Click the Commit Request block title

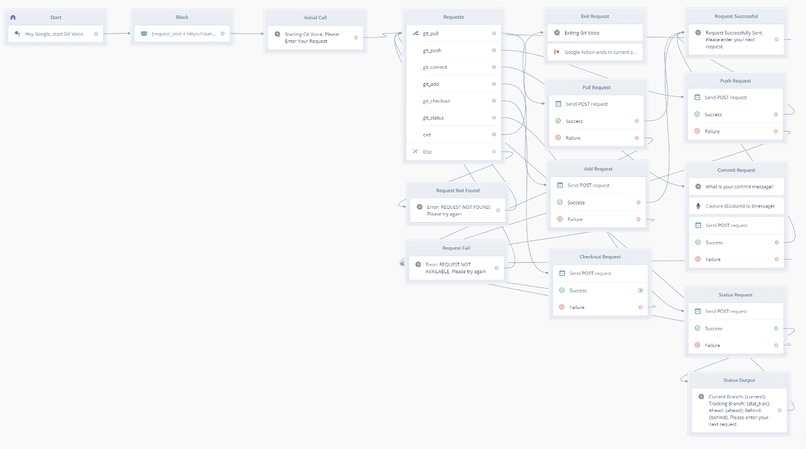point(736,170)
